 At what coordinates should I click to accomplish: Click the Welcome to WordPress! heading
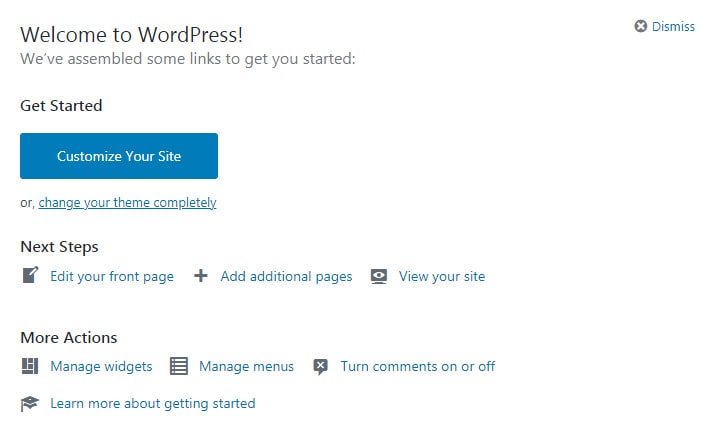132,35
